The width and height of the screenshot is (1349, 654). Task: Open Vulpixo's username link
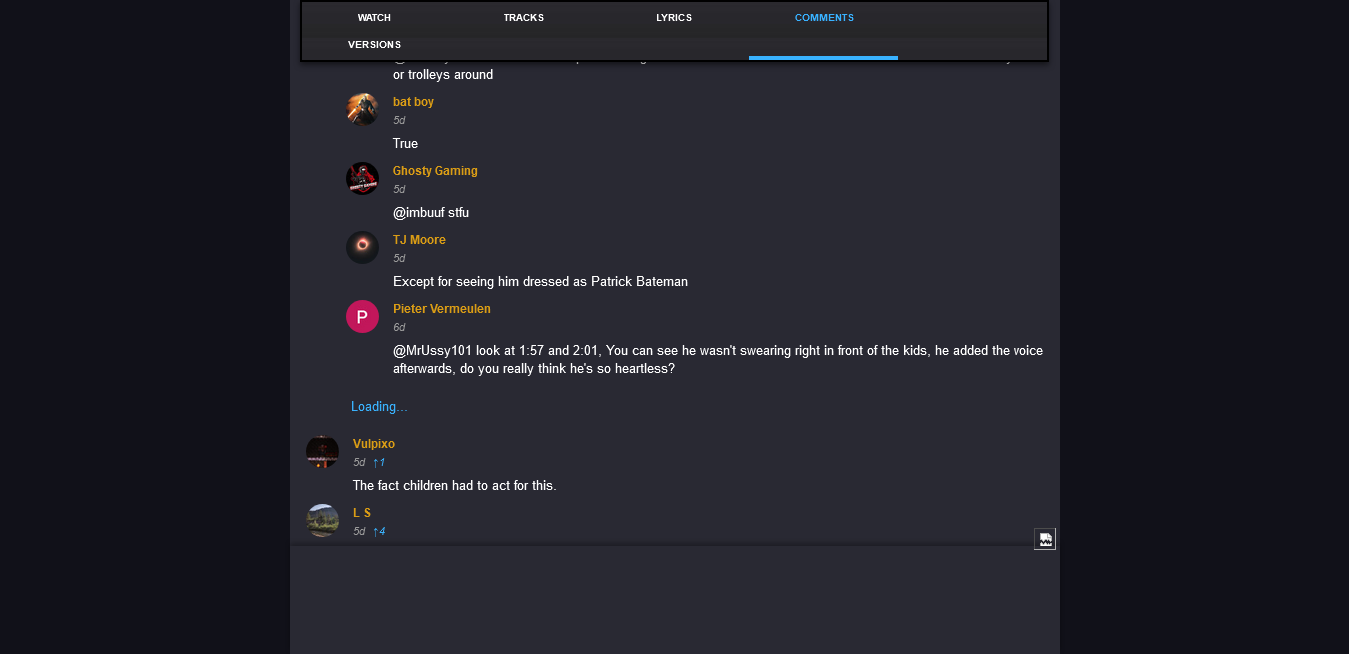tap(374, 444)
